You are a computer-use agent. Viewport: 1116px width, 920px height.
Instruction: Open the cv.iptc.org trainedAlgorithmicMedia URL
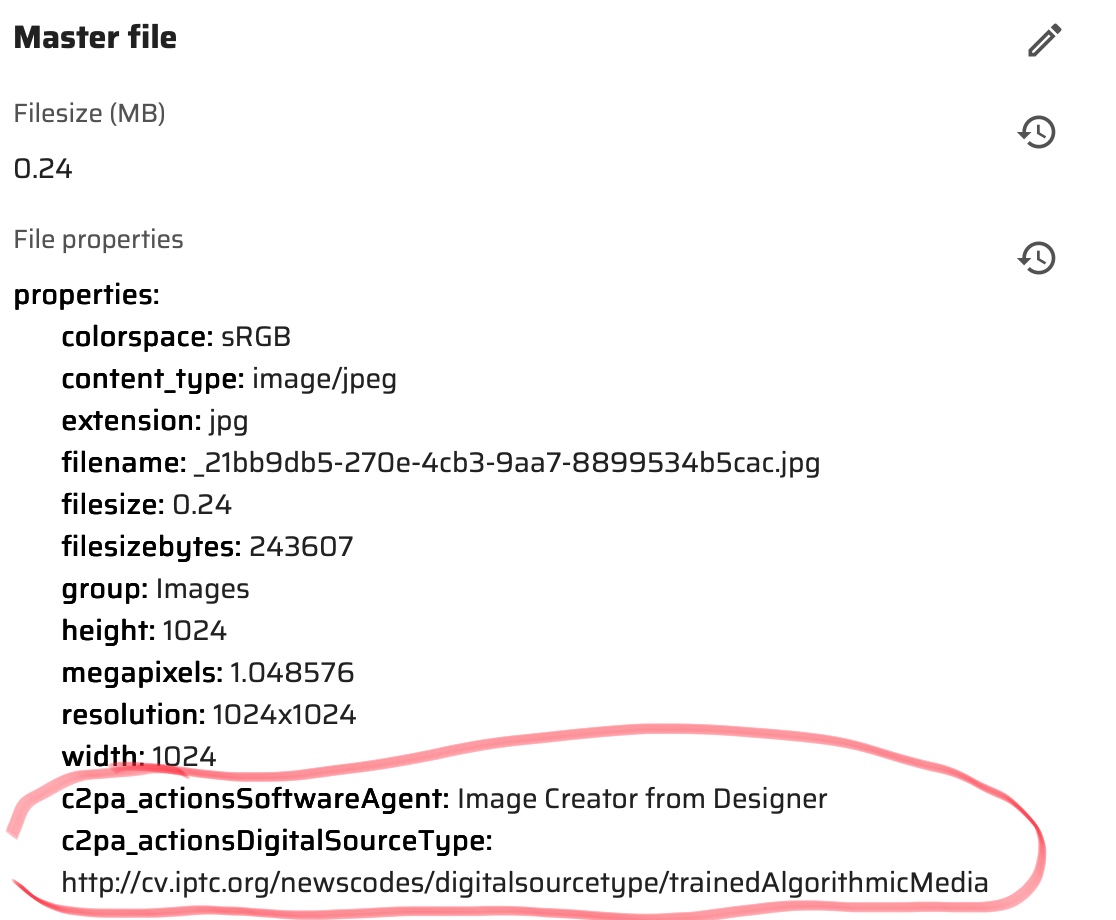pos(524,883)
